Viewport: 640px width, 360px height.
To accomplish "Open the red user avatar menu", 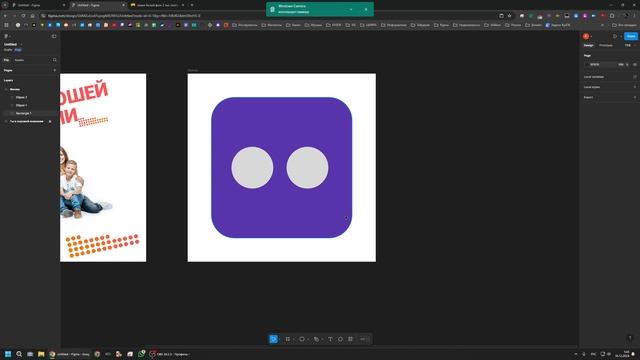I will point(586,36).
